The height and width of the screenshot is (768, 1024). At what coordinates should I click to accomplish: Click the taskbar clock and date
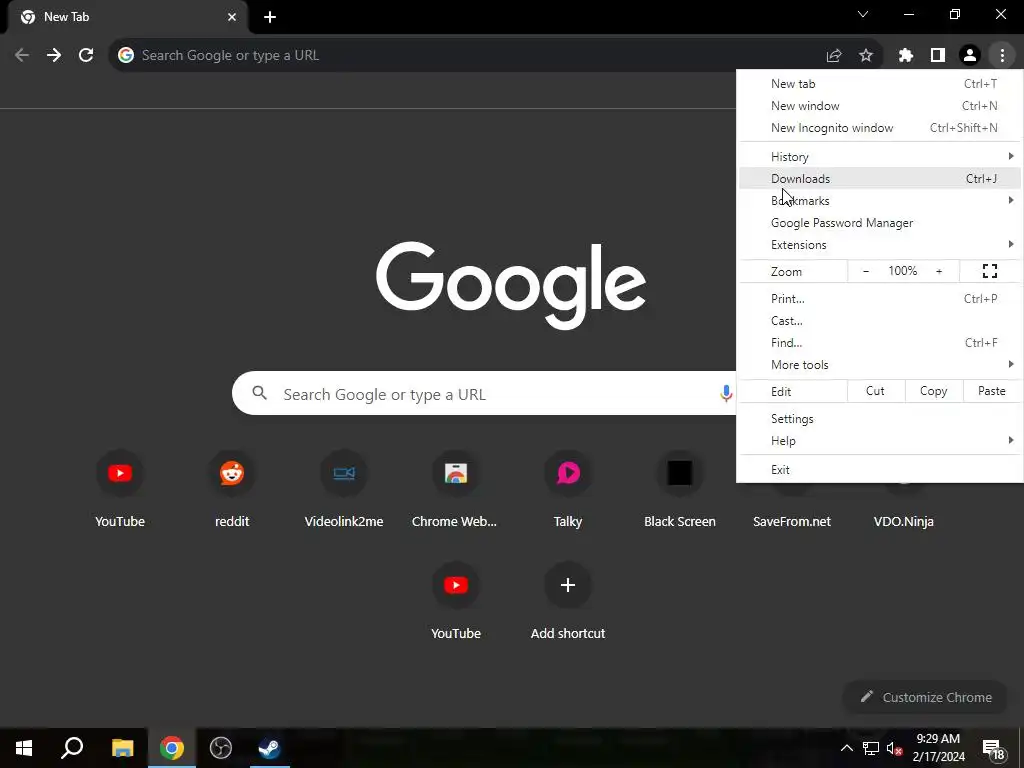tap(938, 748)
